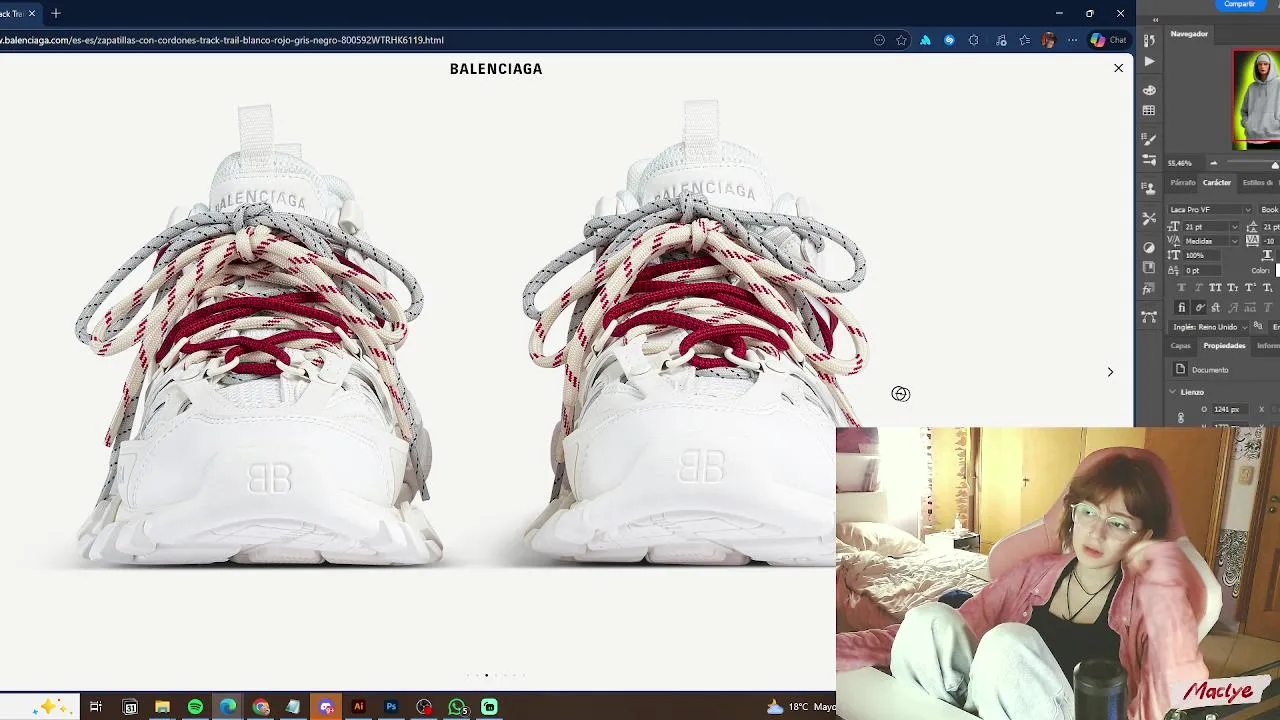Toggle fi standard ligatures button
Screen dimensions: 1280x720
click(1181, 308)
